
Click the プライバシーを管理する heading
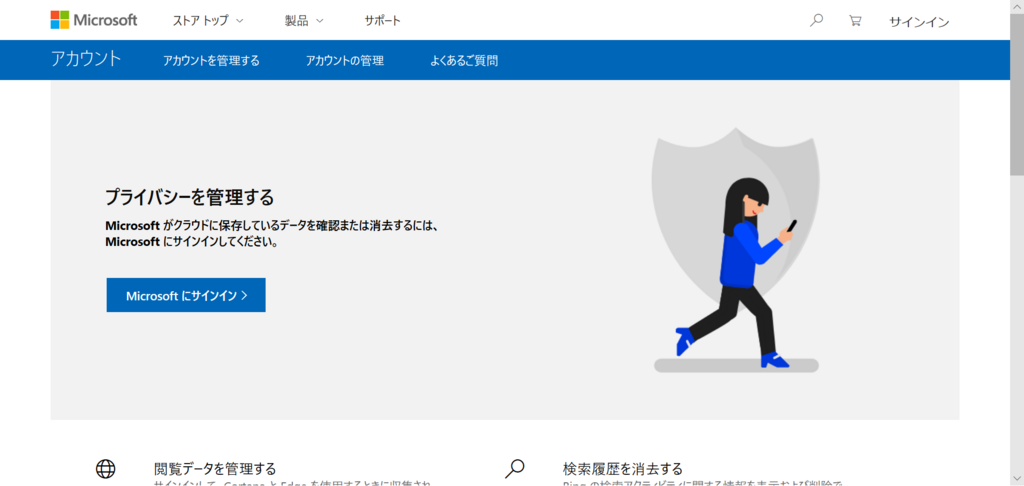pos(189,197)
